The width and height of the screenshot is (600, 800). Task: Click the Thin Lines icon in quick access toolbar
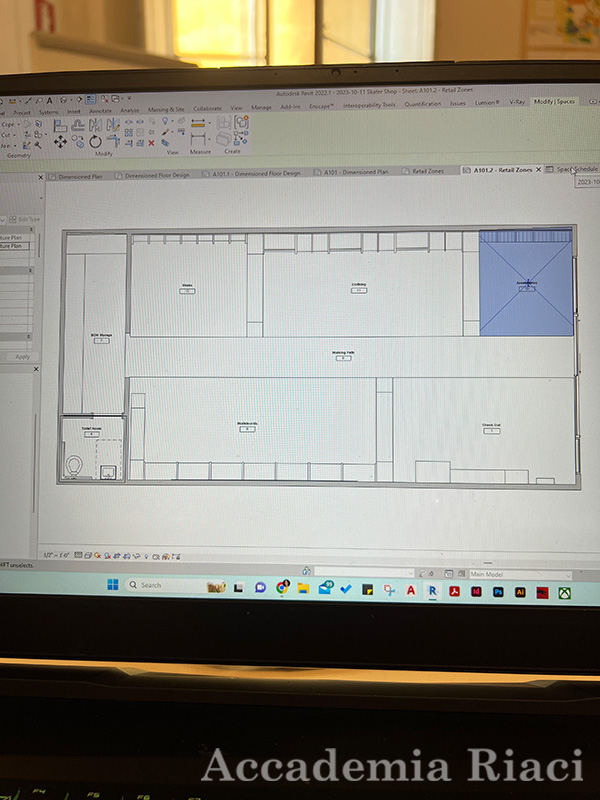(x=90, y=99)
